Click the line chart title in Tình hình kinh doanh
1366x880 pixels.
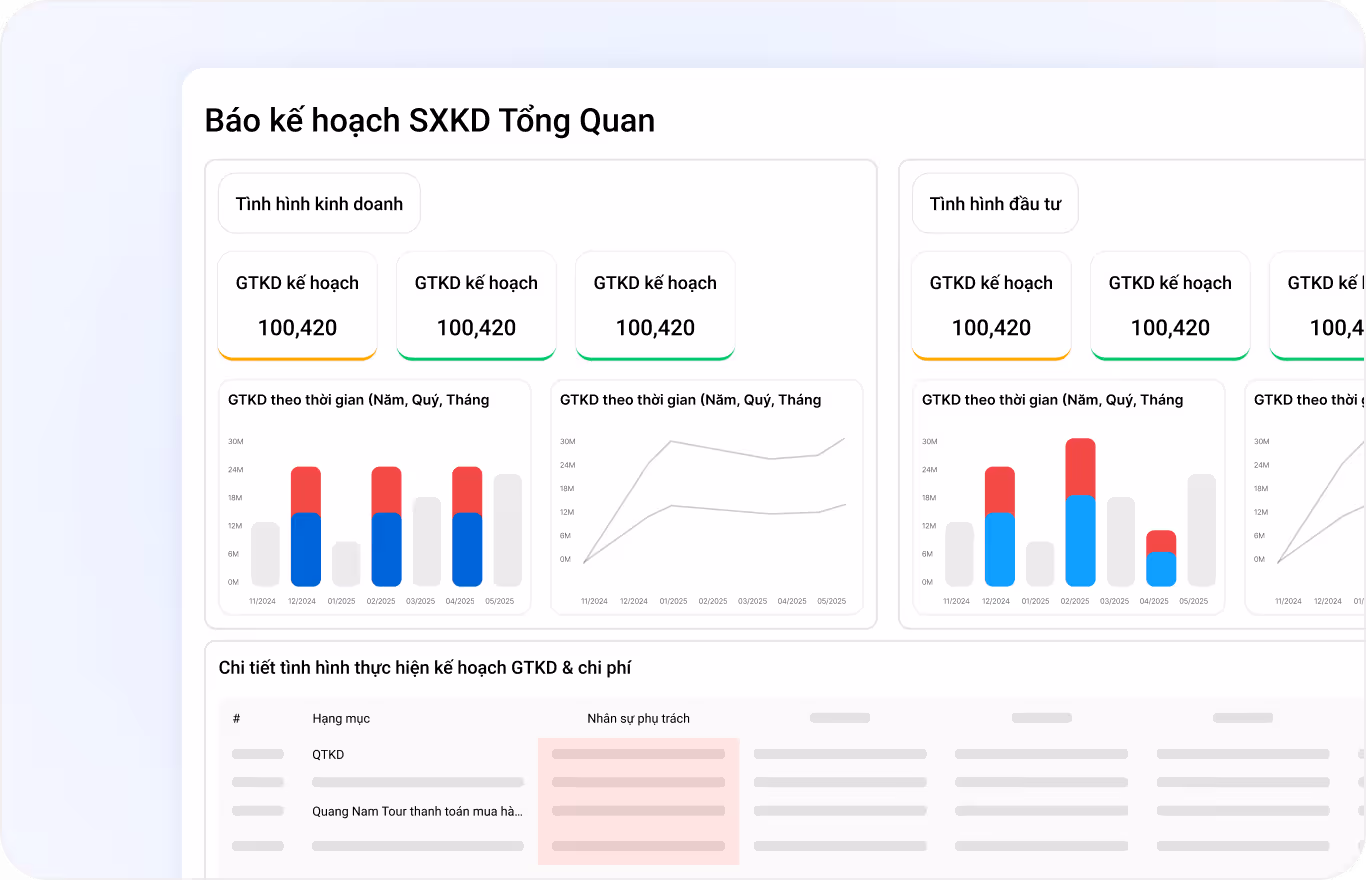[691, 400]
